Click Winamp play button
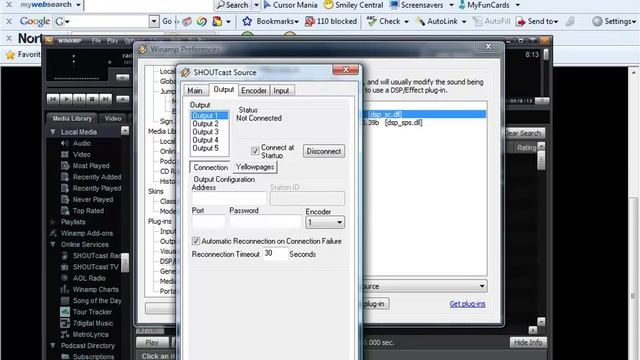 click(66, 99)
